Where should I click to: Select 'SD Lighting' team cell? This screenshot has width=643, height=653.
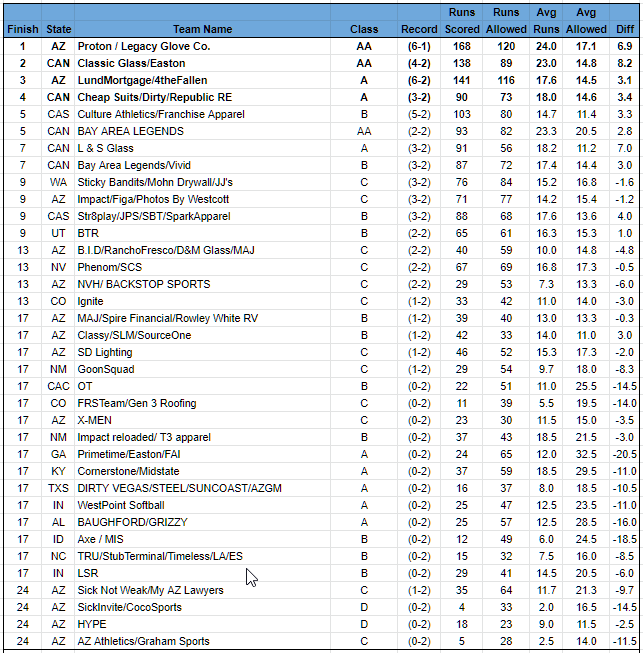point(202,352)
